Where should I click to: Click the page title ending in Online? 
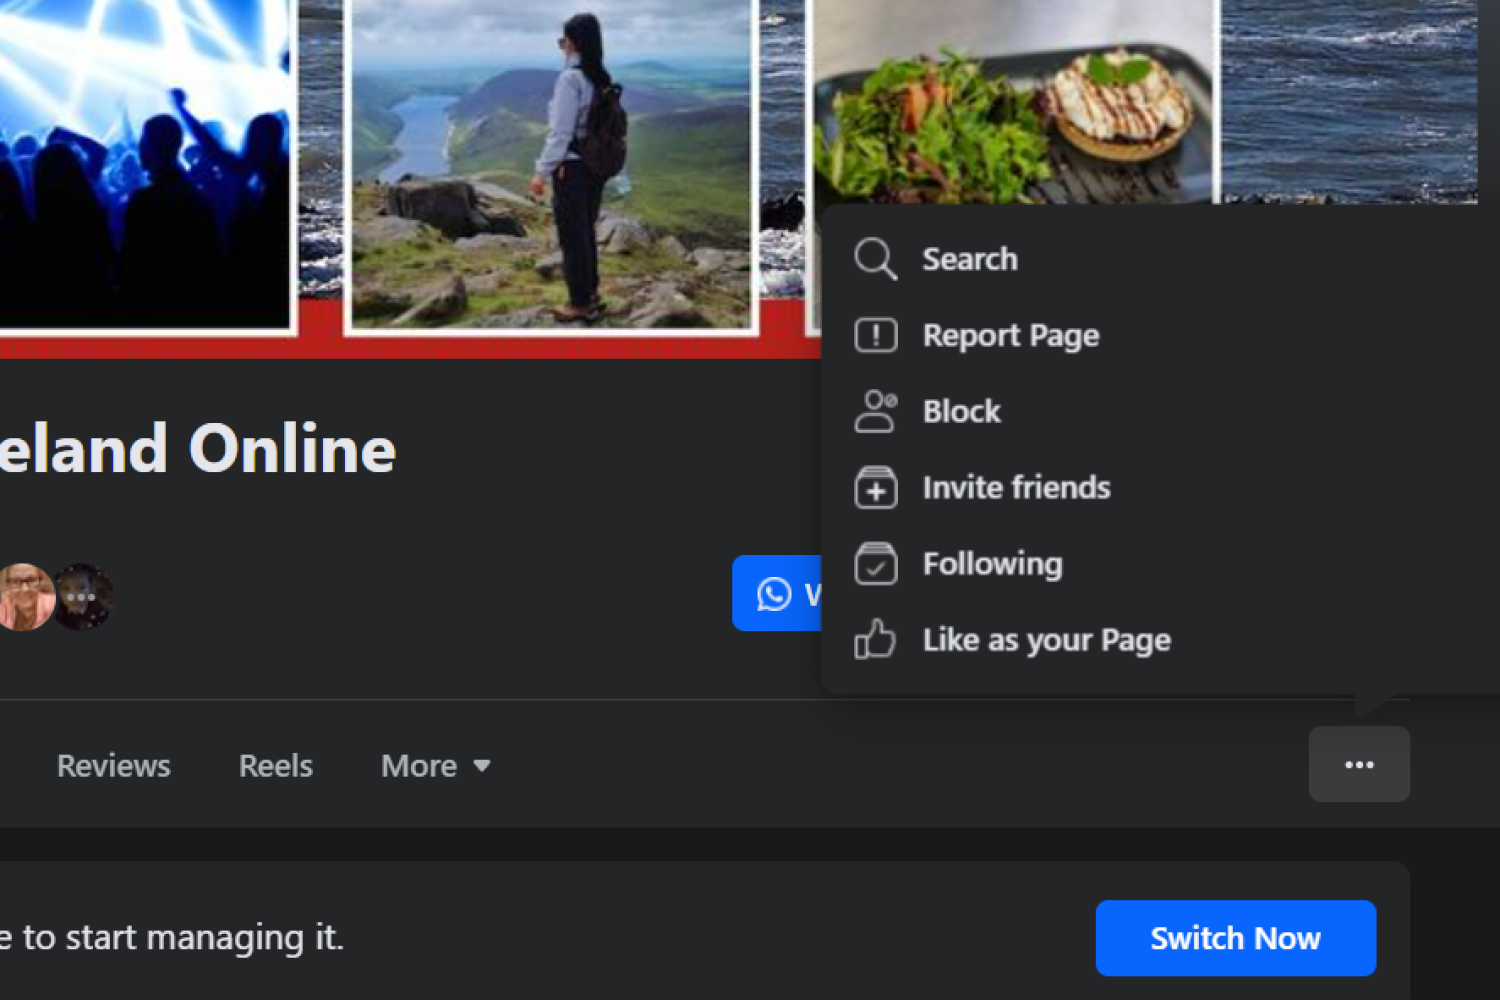click(x=198, y=448)
